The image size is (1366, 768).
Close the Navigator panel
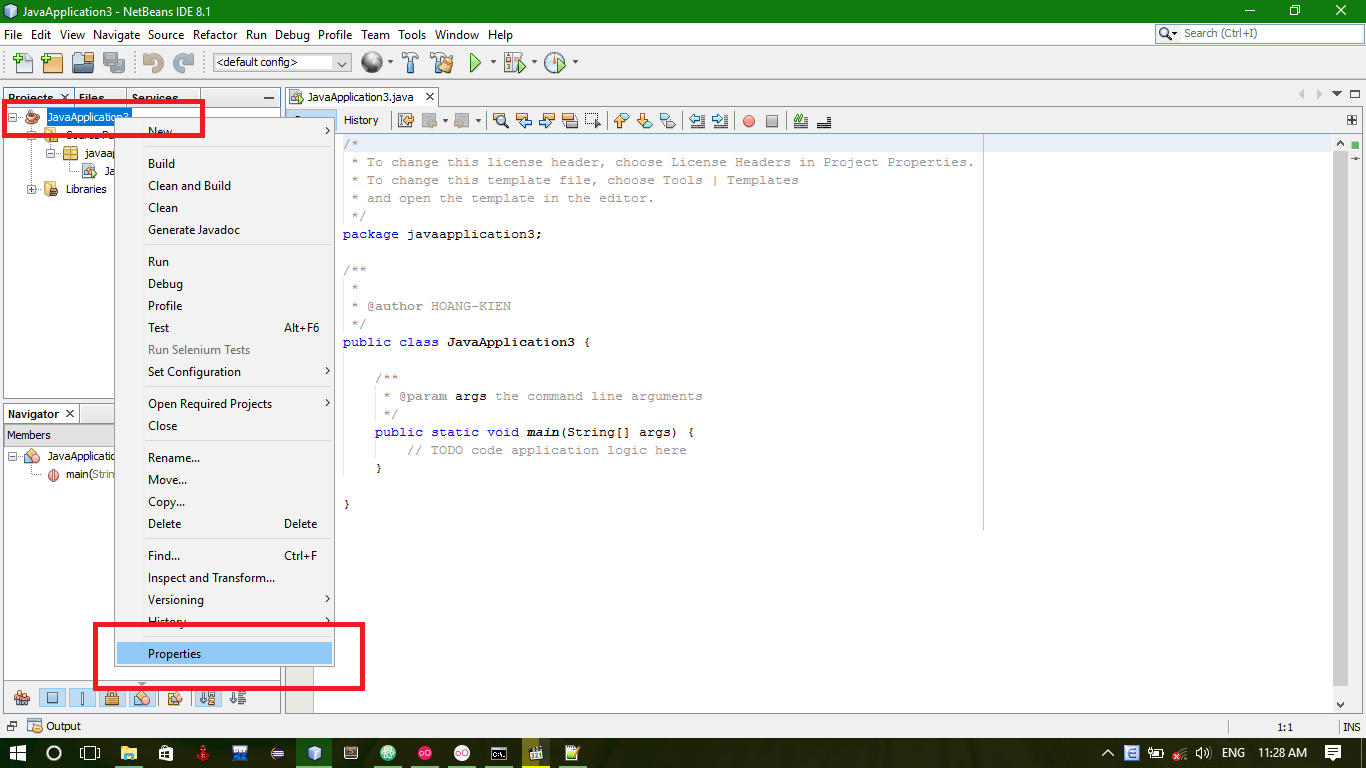(x=70, y=414)
